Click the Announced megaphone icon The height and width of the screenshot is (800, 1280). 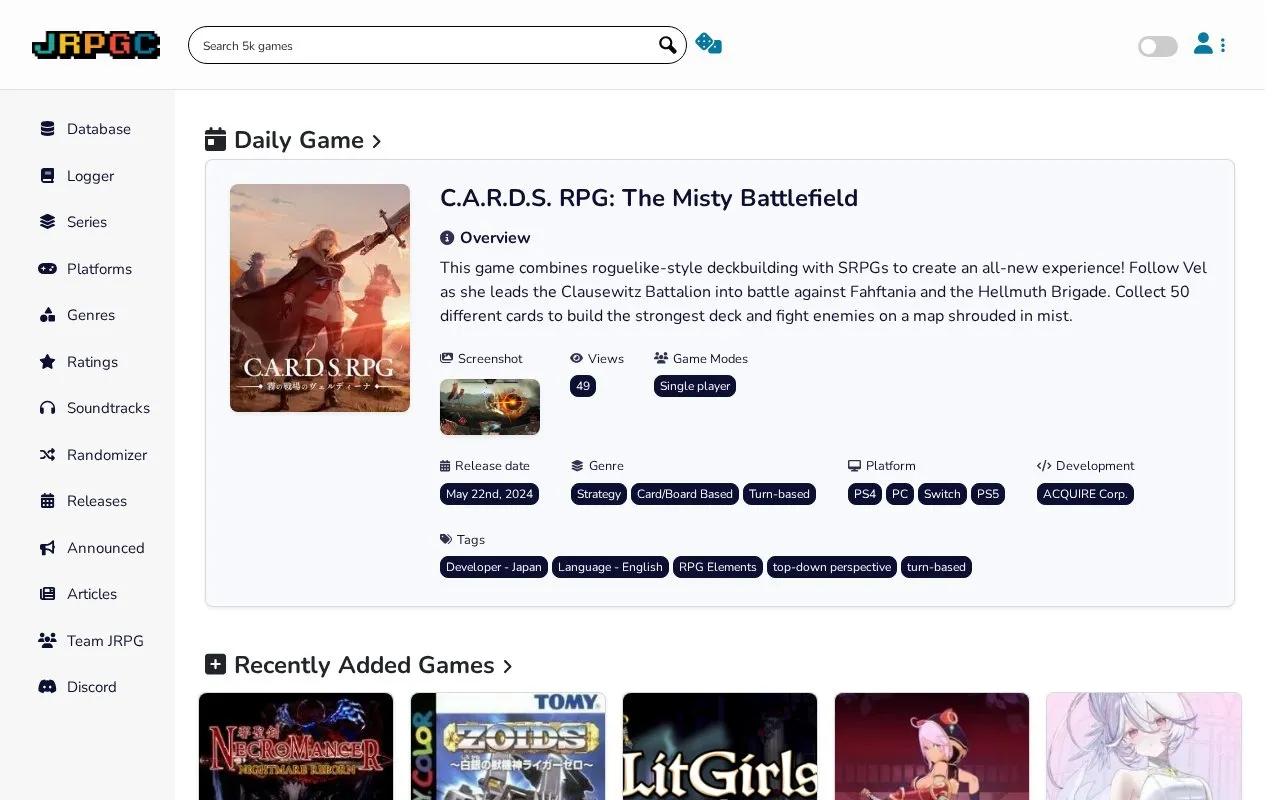pos(47,548)
